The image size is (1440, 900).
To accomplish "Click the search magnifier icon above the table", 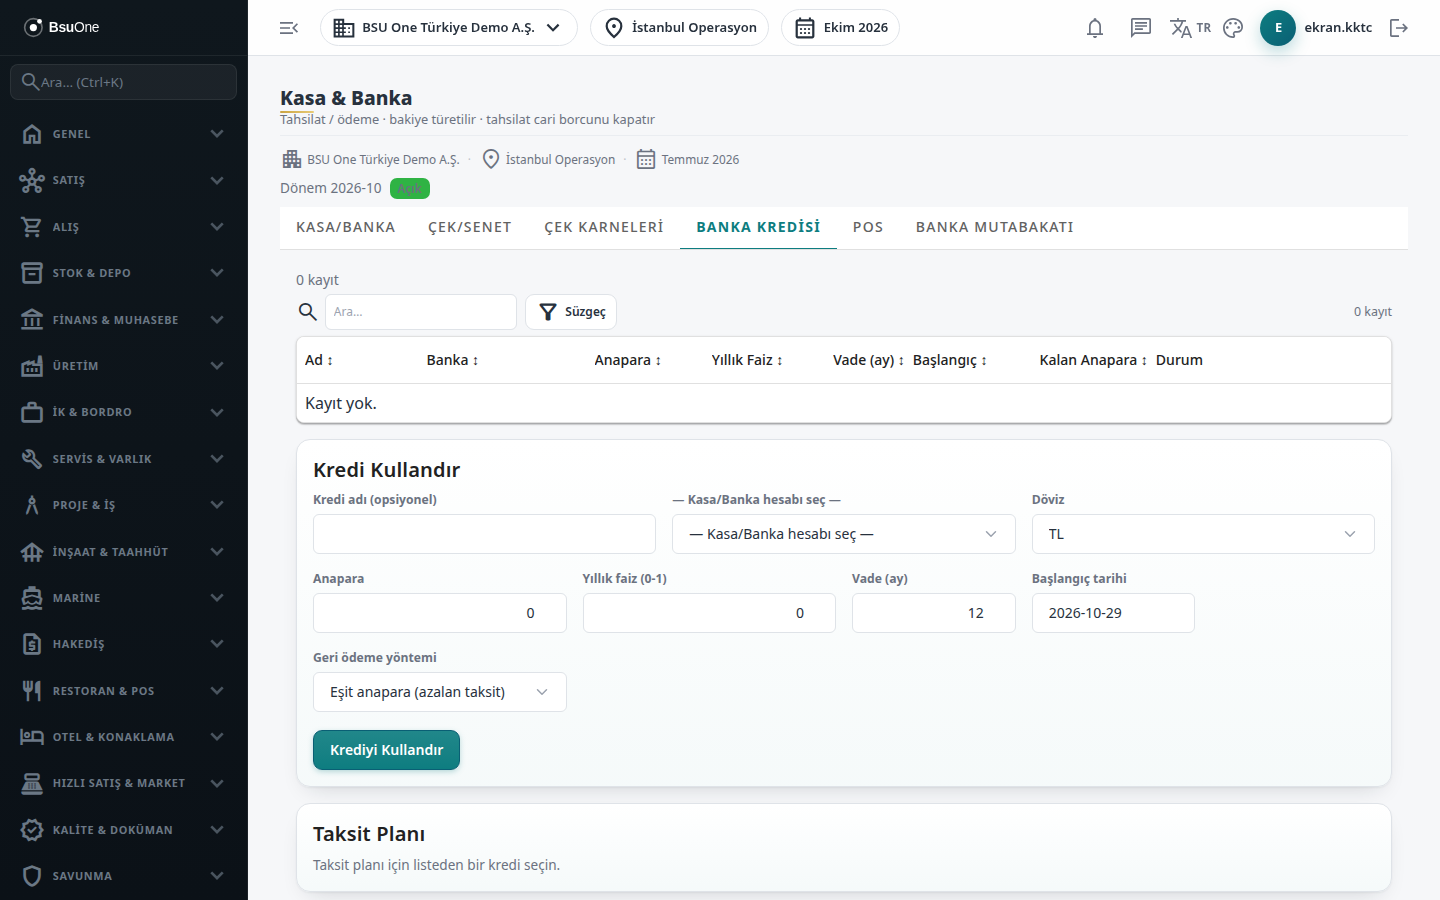I will (x=308, y=312).
